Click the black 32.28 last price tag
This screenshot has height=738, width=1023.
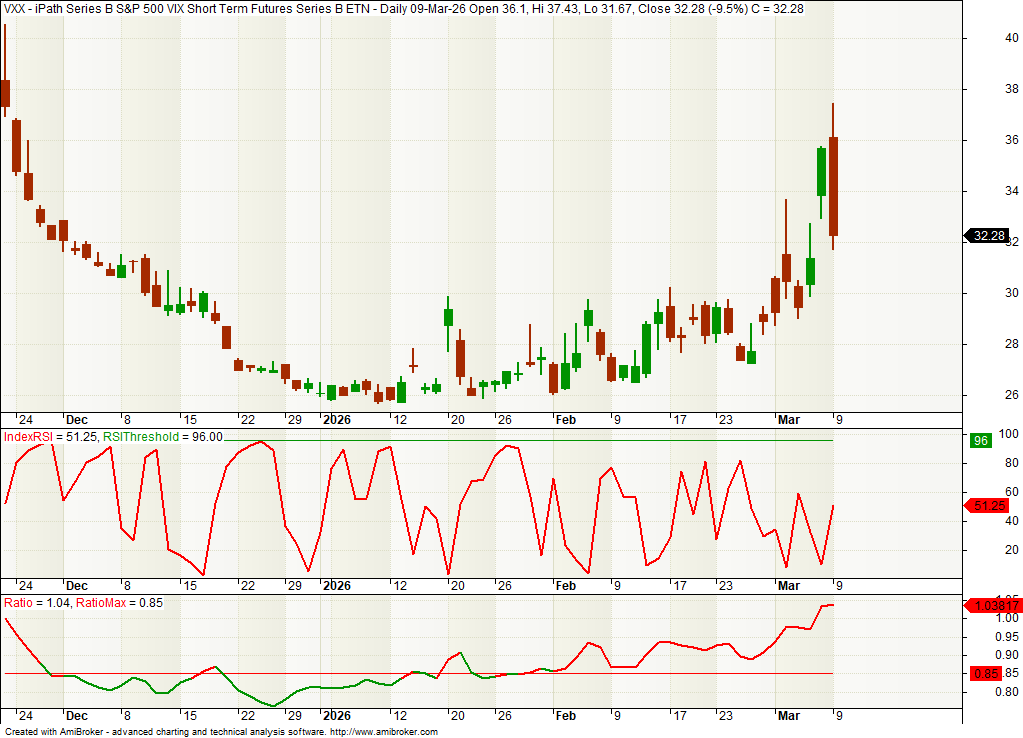coord(988,236)
